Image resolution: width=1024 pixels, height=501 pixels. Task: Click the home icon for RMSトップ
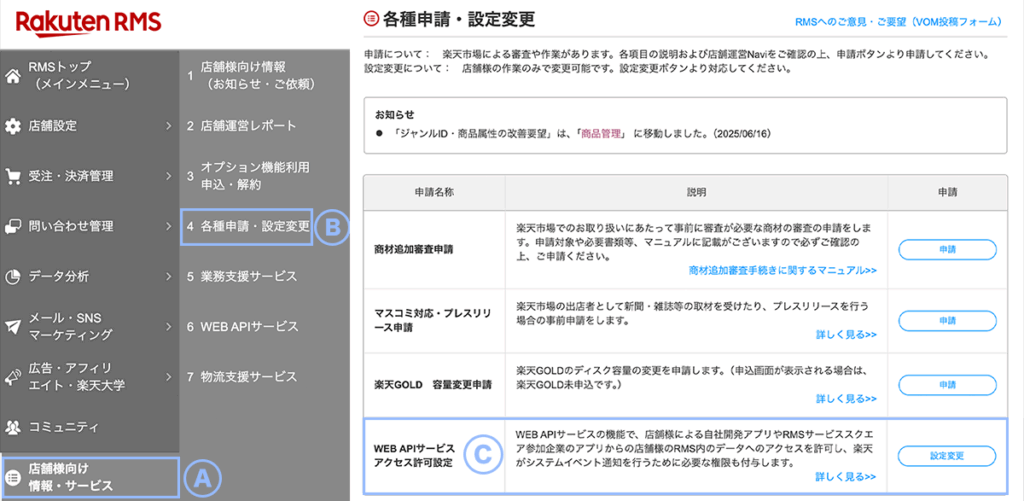pos(13,76)
